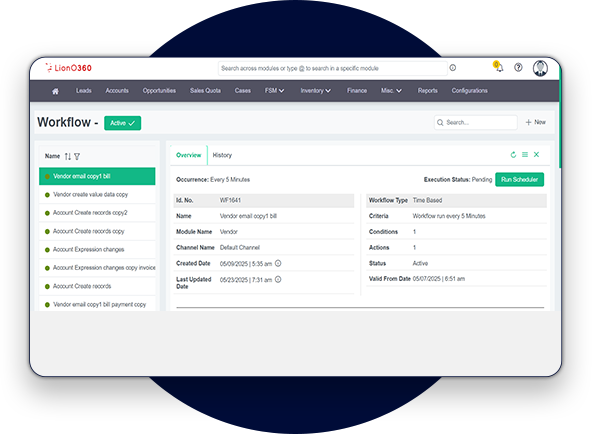Select Vendor email copy1 bill payment copy

click(x=97, y=305)
